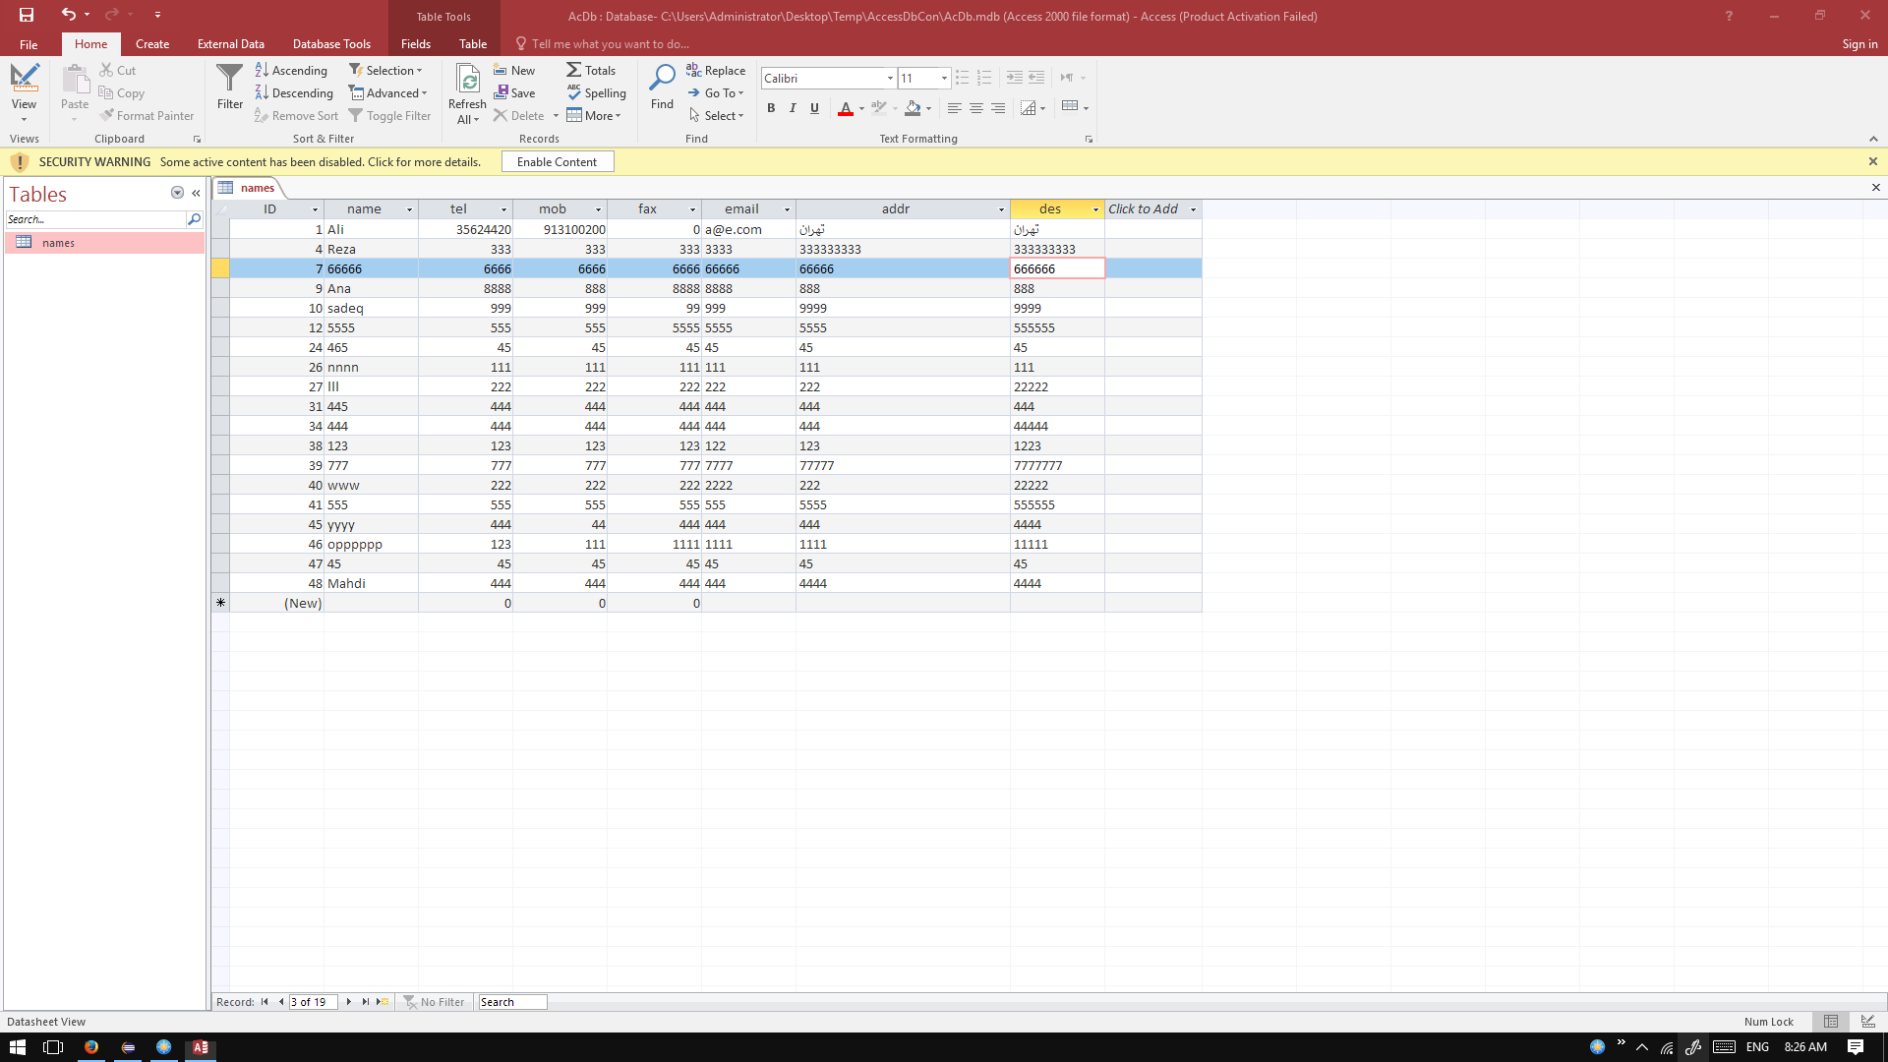Center-align the text
This screenshot has height=1062, width=1888.
tap(976, 108)
